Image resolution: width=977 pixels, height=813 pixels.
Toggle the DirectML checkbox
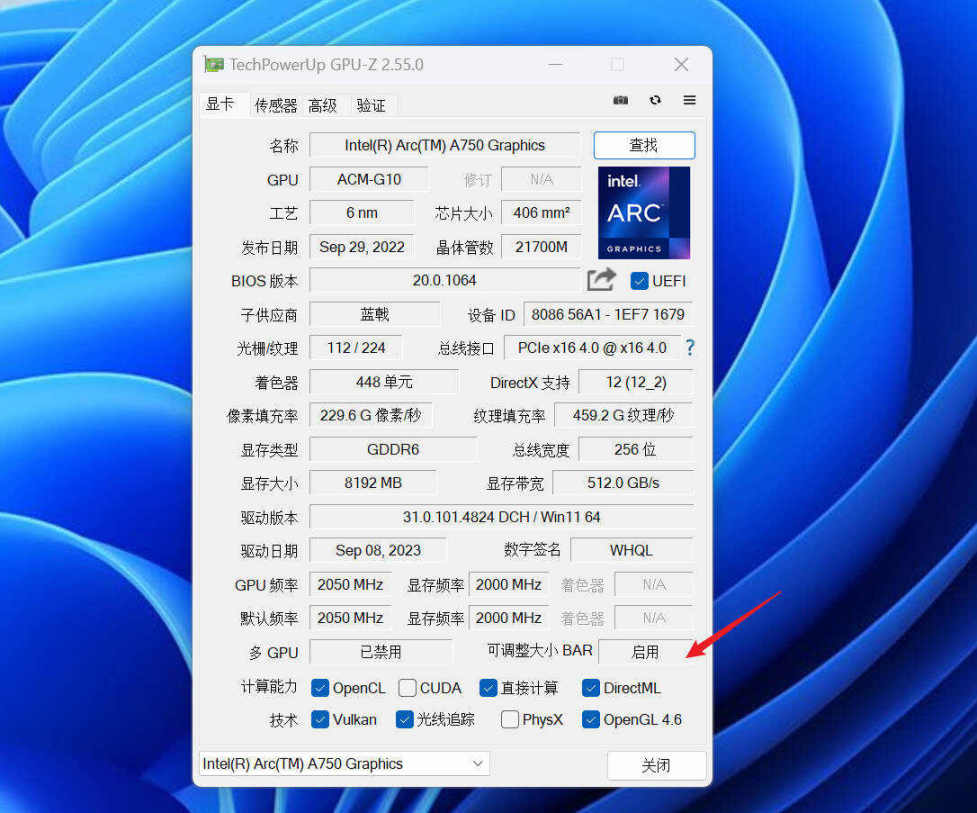(591, 688)
